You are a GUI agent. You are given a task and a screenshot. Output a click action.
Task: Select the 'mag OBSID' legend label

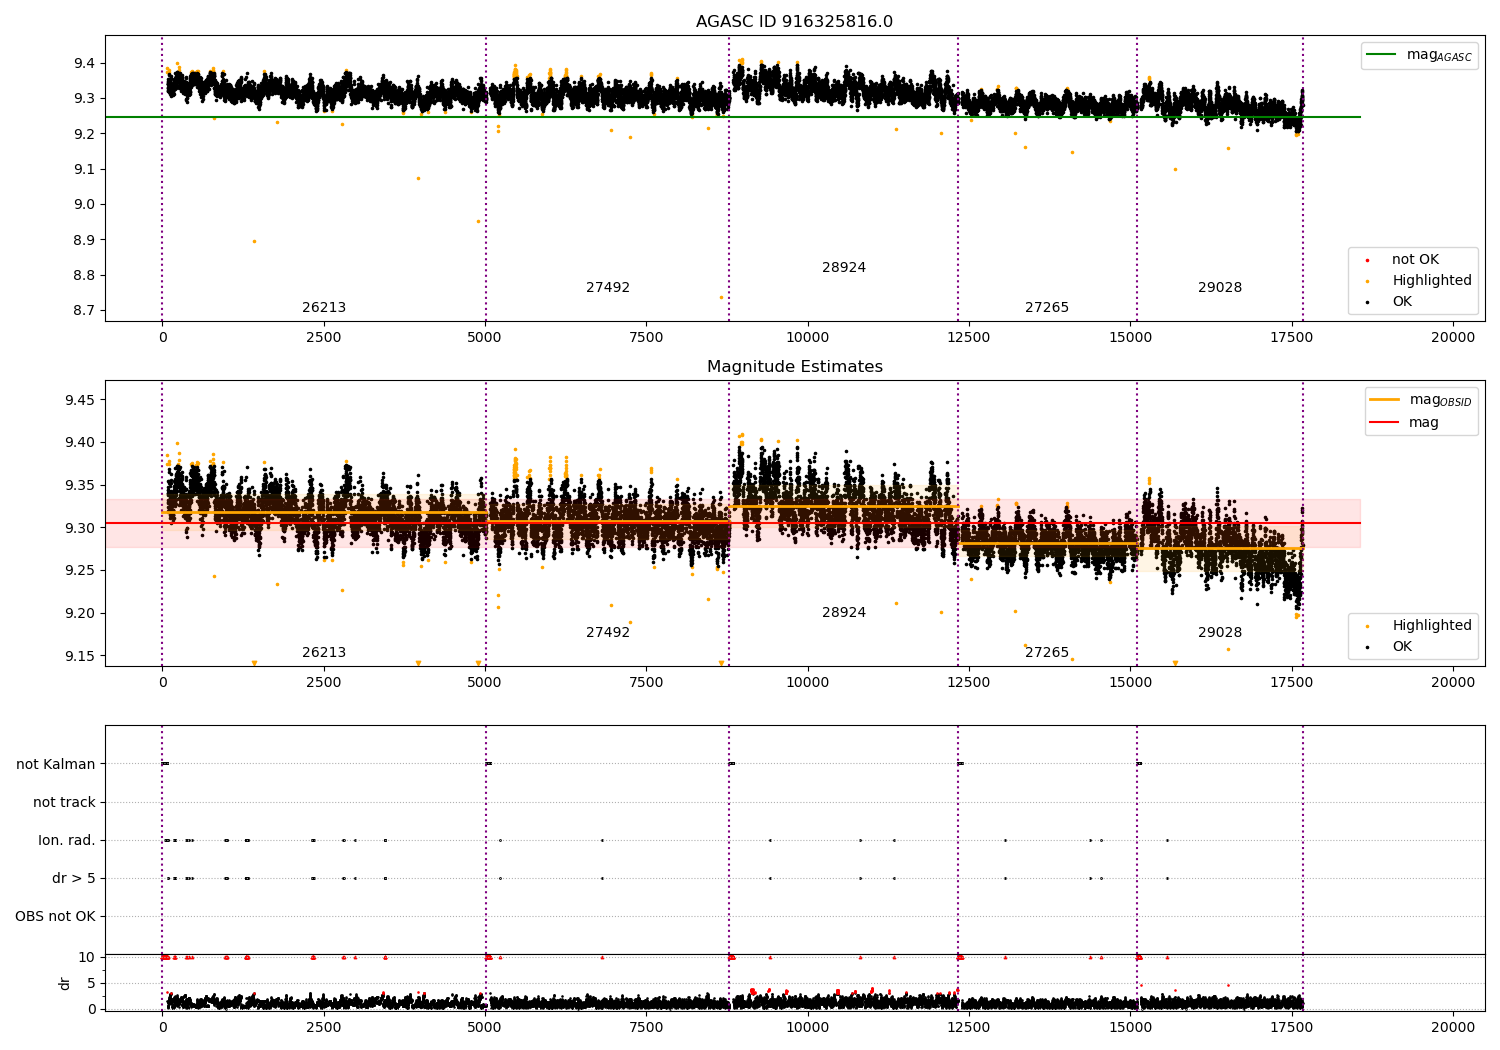[x=1441, y=400]
